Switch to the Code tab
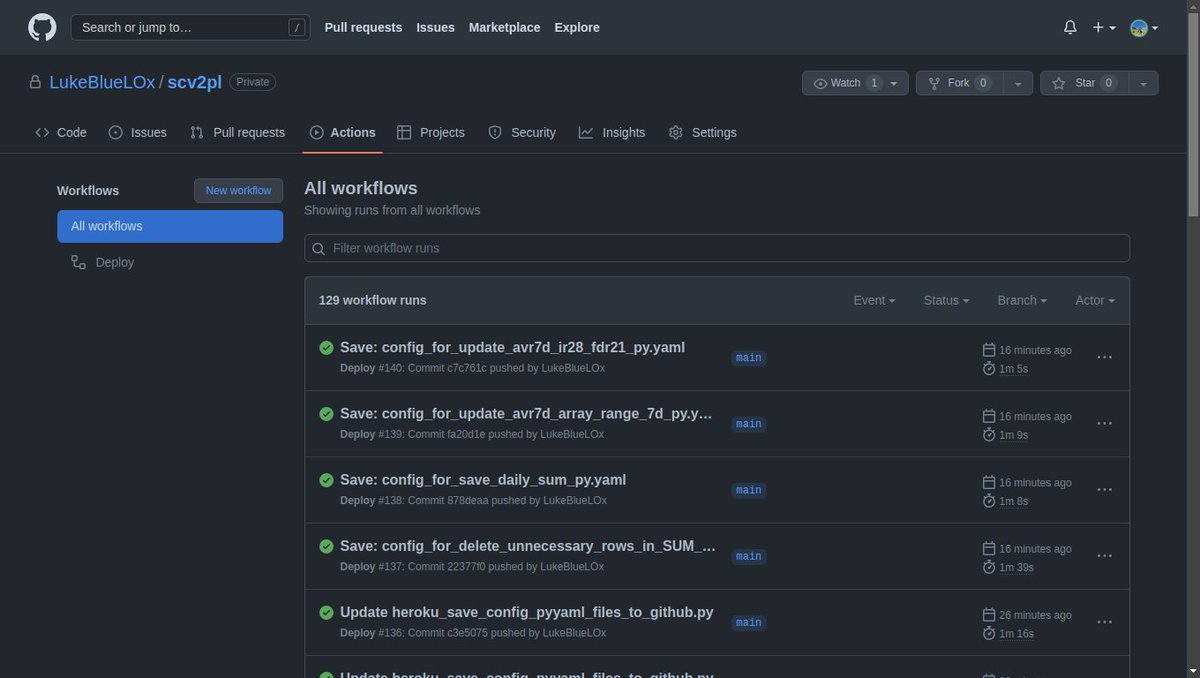The image size is (1200, 678). 61,132
